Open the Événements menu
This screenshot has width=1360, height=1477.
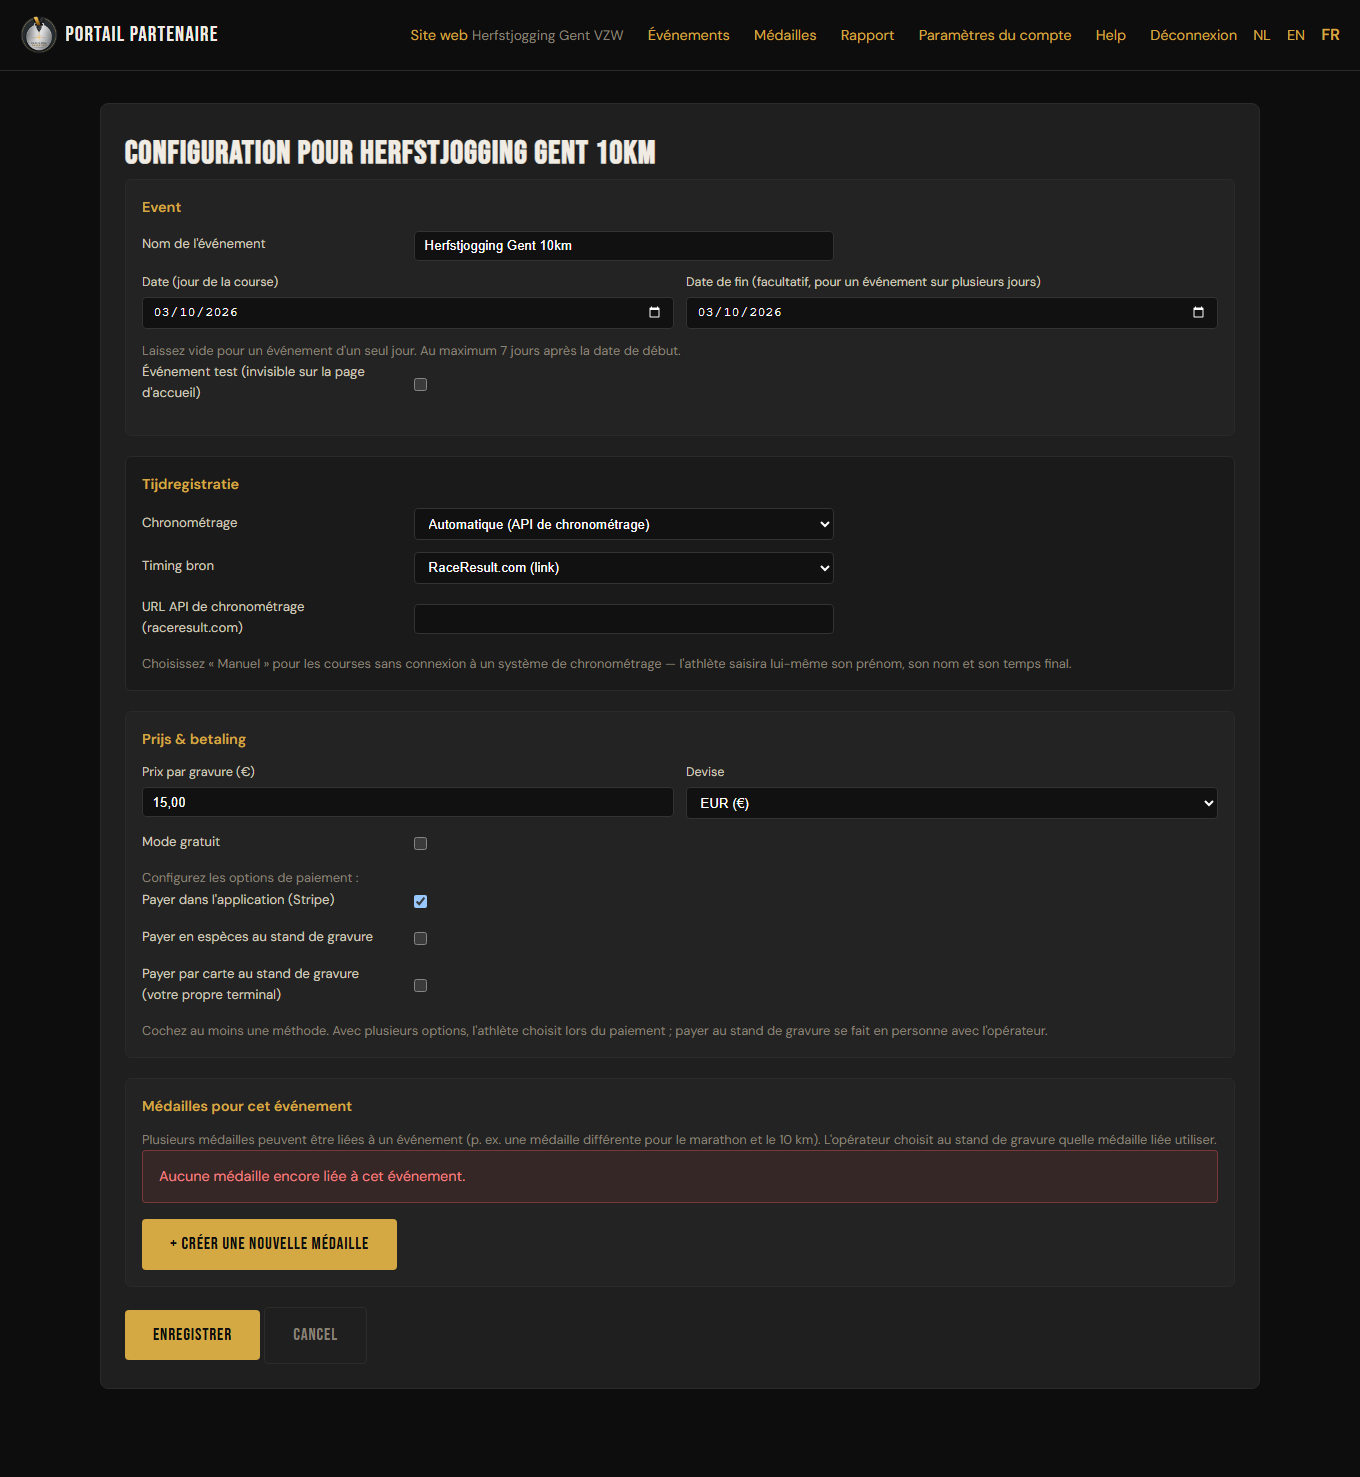tap(689, 35)
